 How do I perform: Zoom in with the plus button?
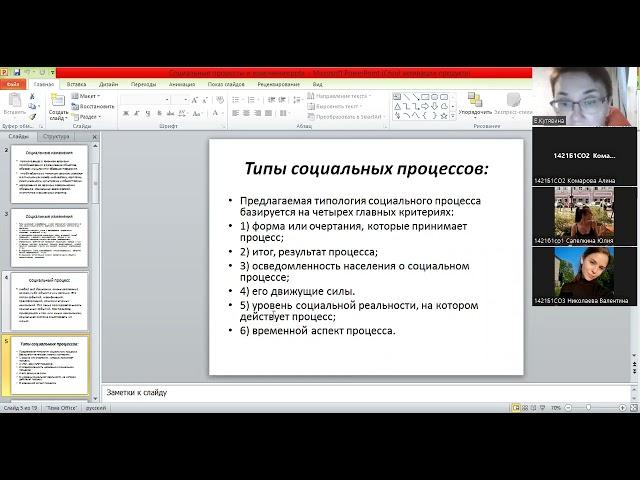click(x=622, y=408)
